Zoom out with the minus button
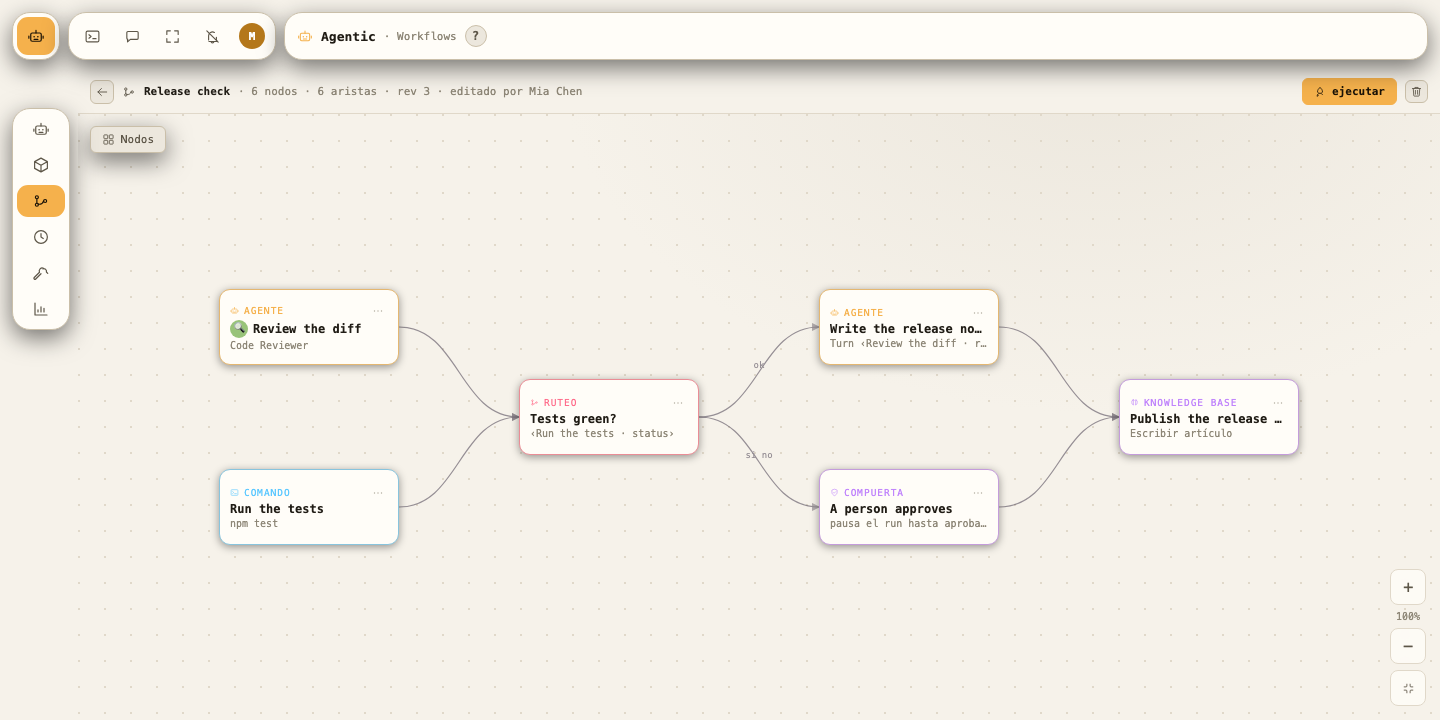 tap(1408, 646)
